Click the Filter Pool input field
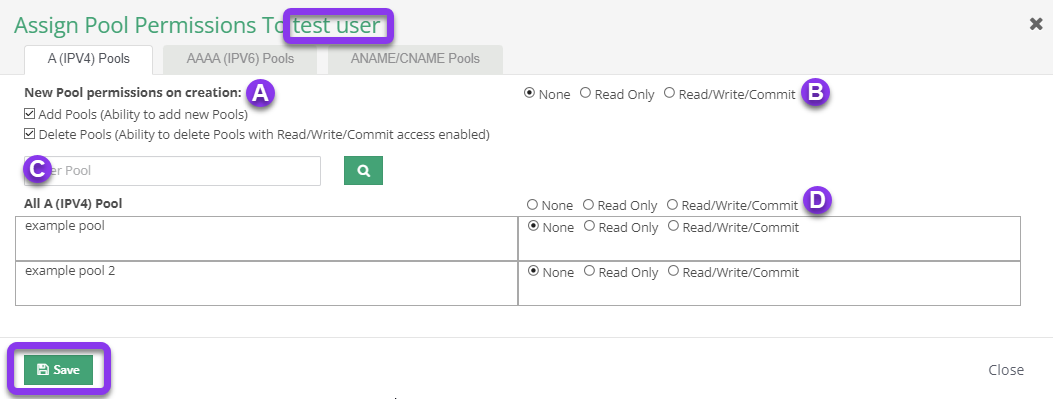Image resolution: width=1053 pixels, height=399 pixels. tap(172, 171)
